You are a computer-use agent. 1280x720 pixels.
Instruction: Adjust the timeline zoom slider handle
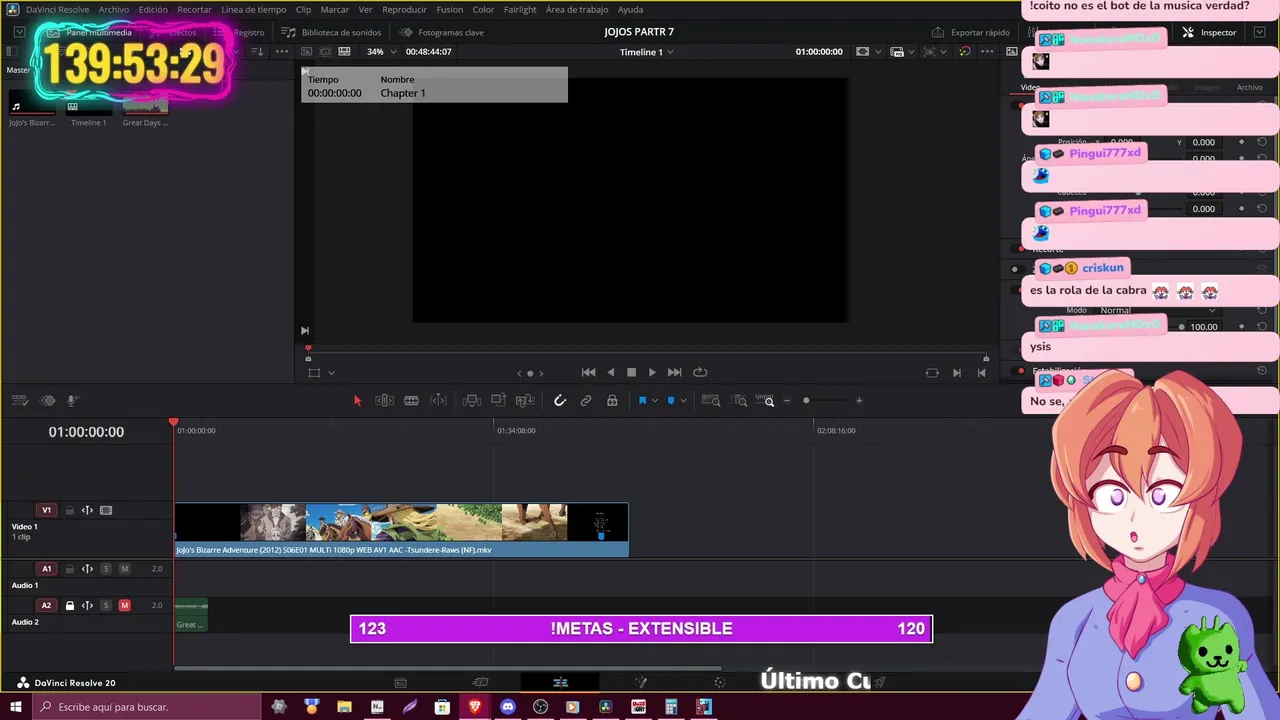(x=806, y=401)
